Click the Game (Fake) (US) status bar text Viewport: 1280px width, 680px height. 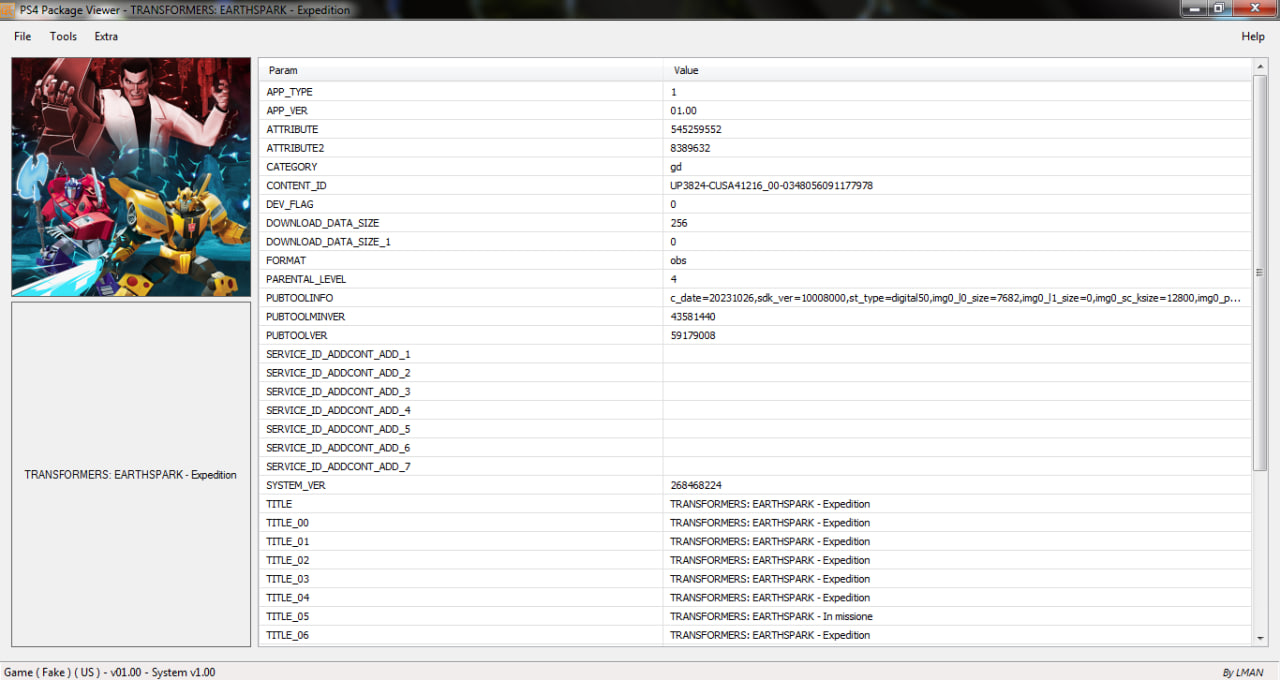click(110, 672)
